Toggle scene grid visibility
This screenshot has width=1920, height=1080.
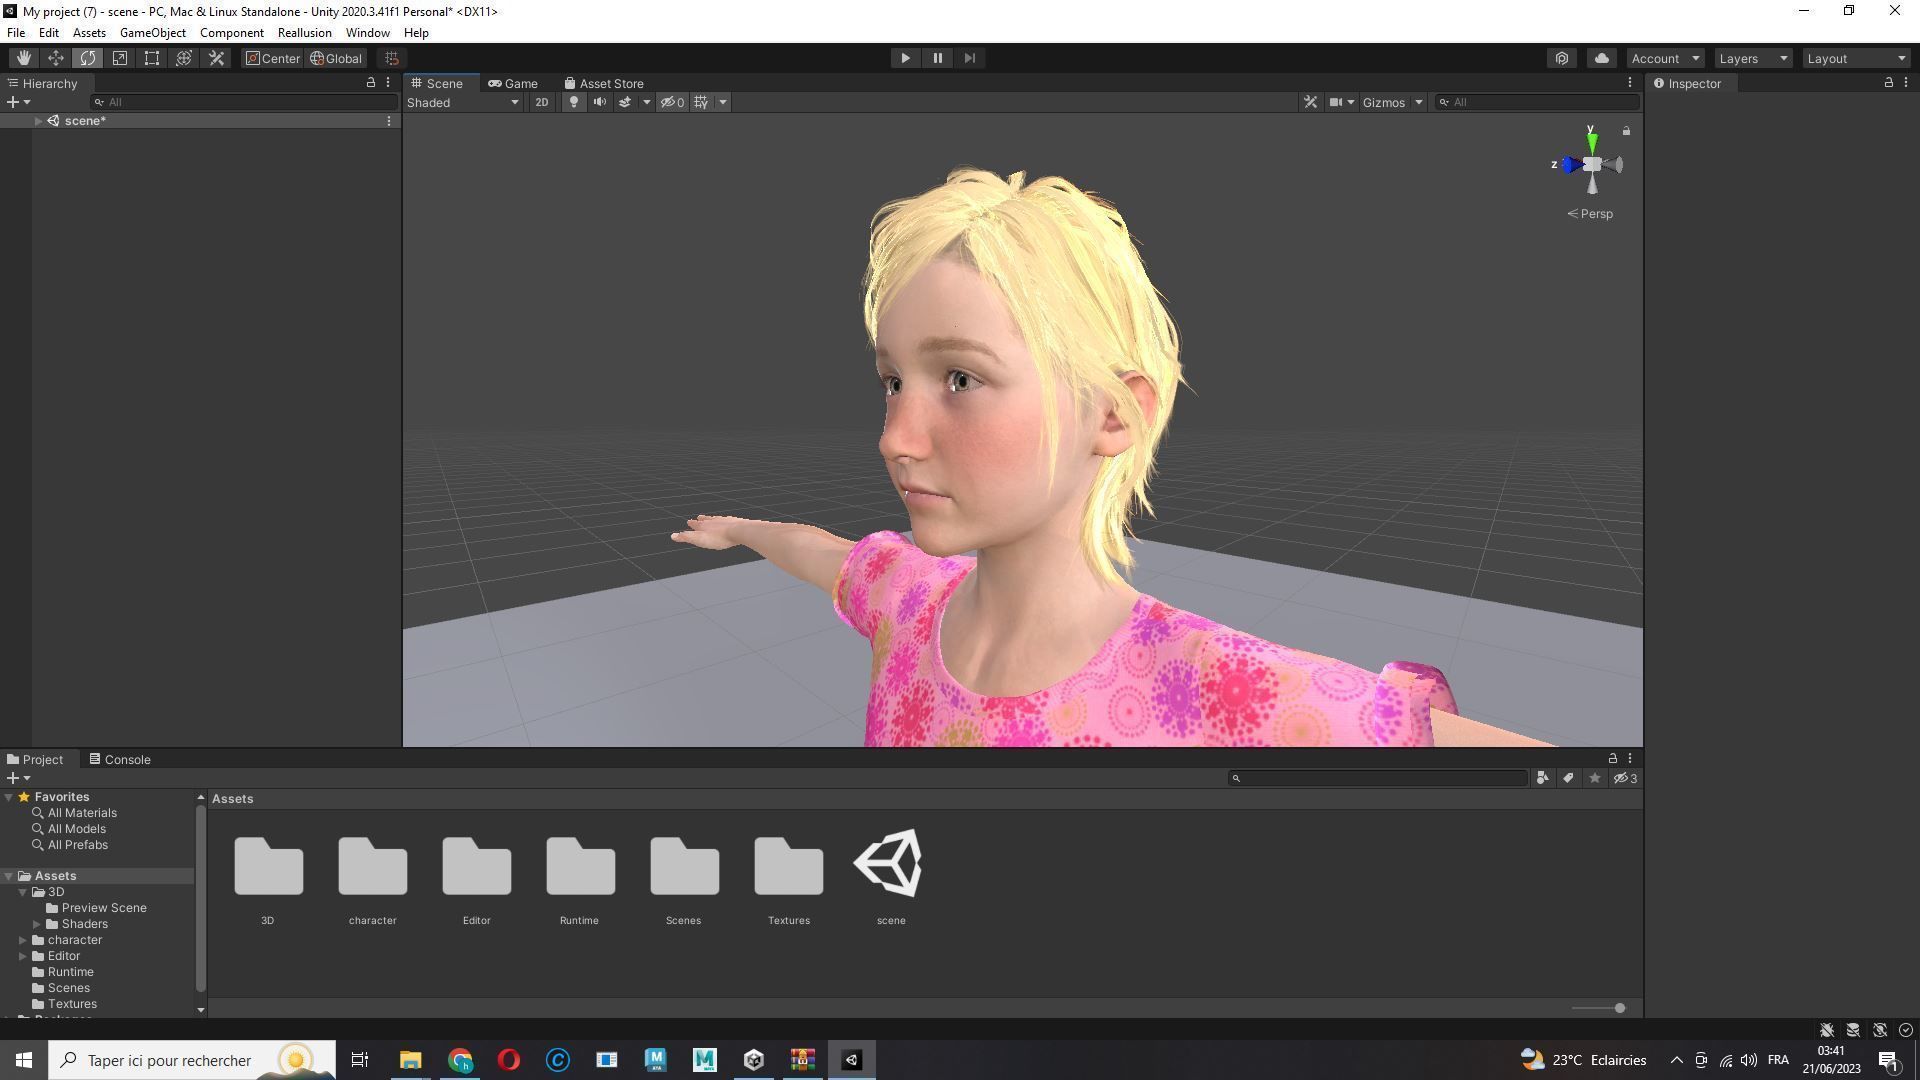coord(701,102)
